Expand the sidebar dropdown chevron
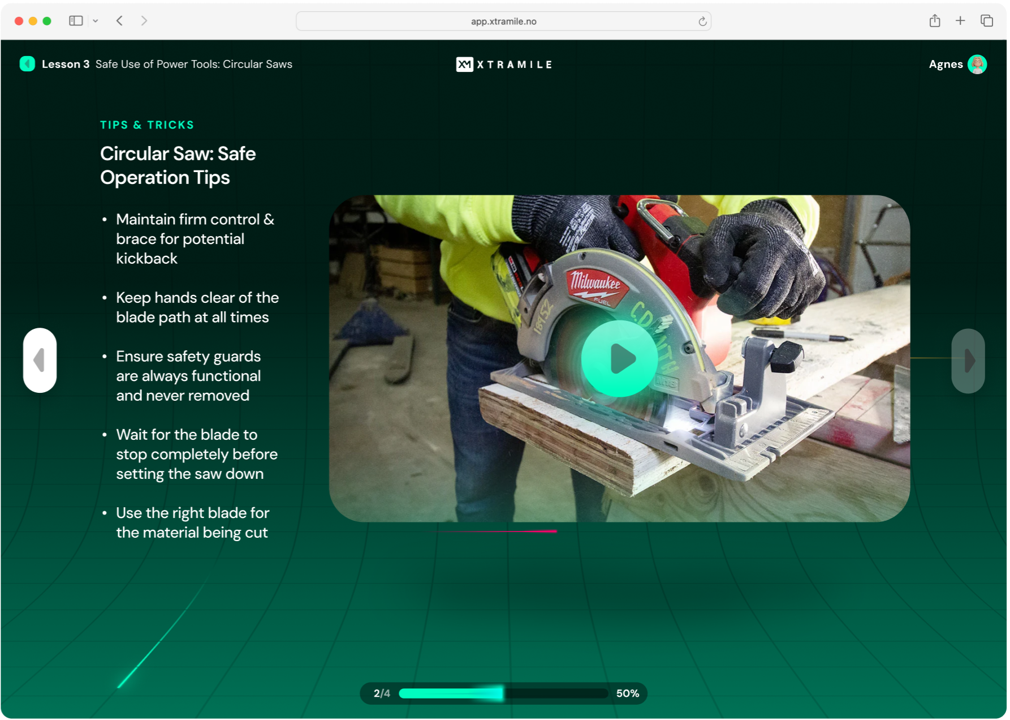The height and width of the screenshot is (720, 1010). click(x=95, y=21)
